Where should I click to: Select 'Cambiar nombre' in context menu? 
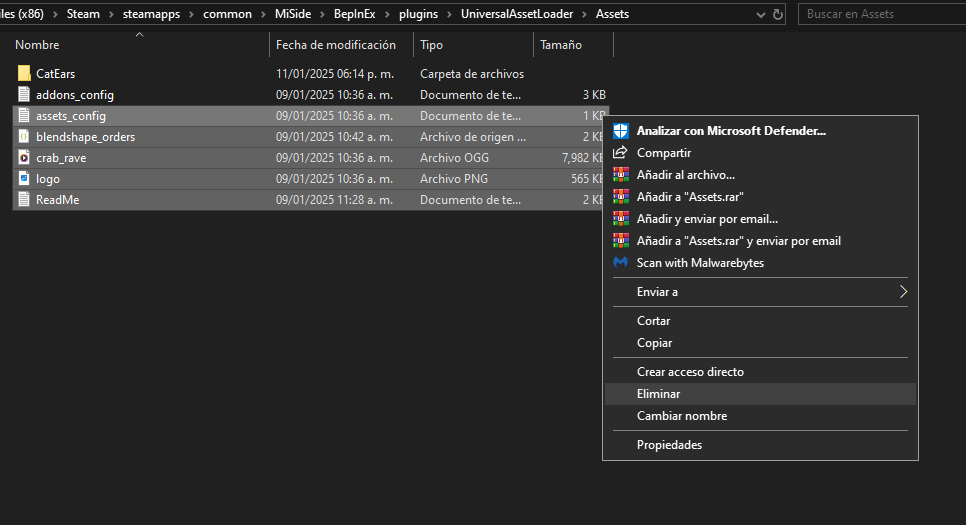[681, 416]
